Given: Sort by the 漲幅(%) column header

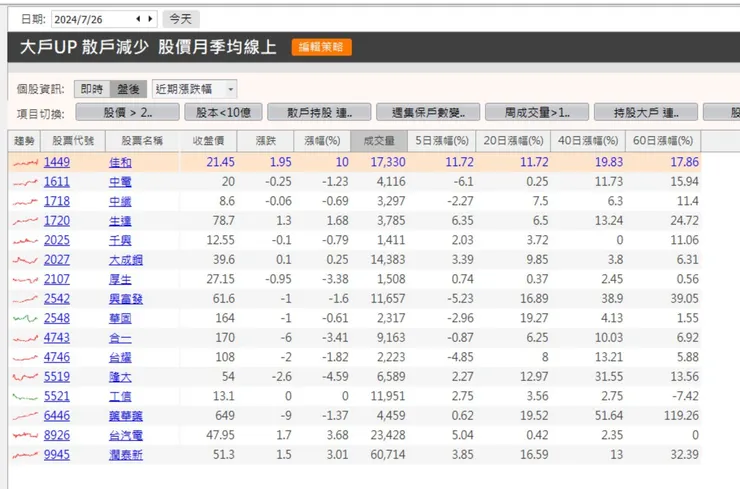Looking at the screenshot, I should pos(322,141).
